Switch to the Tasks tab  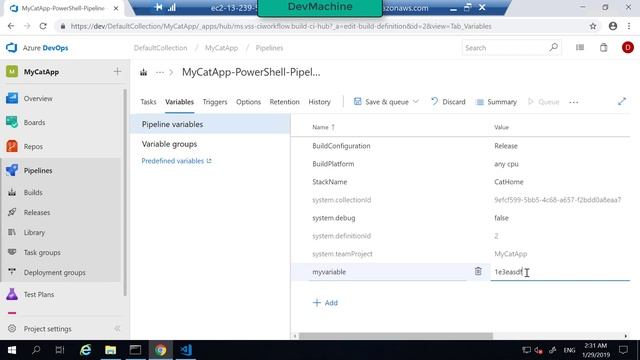[x=148, y=102]
